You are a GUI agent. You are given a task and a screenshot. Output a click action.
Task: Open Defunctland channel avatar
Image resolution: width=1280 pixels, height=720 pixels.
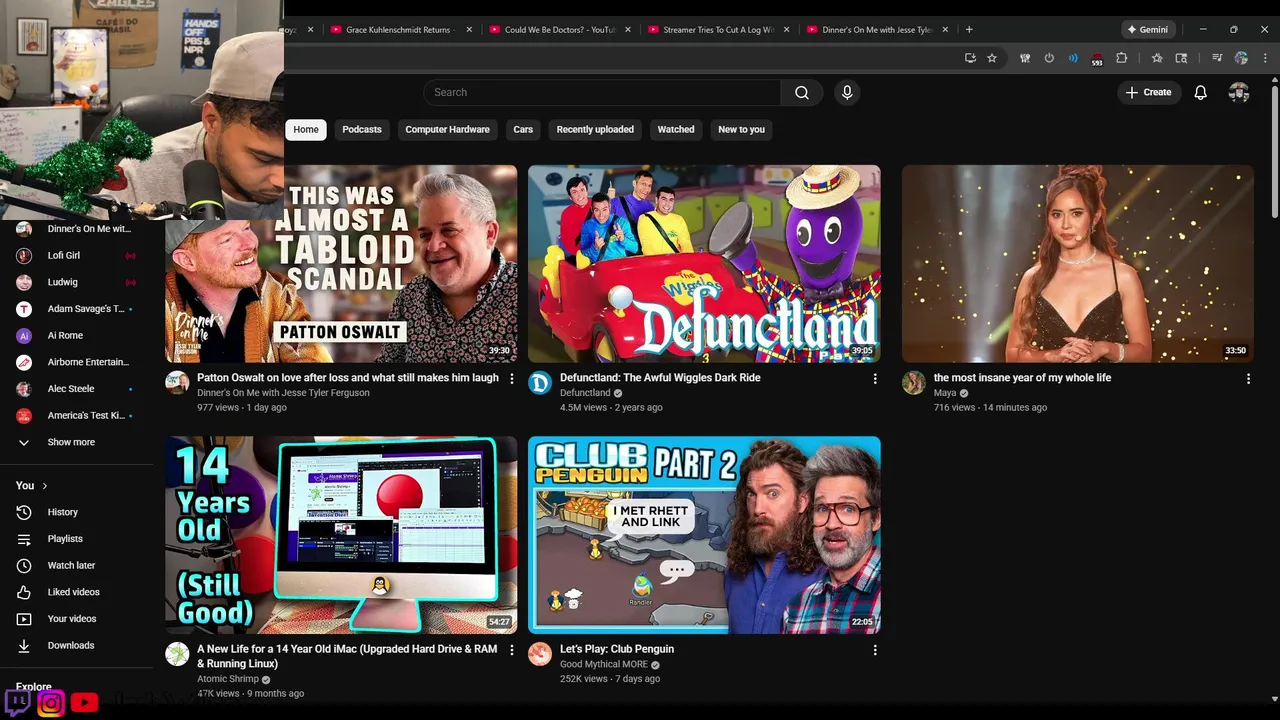tap(540, 383)
